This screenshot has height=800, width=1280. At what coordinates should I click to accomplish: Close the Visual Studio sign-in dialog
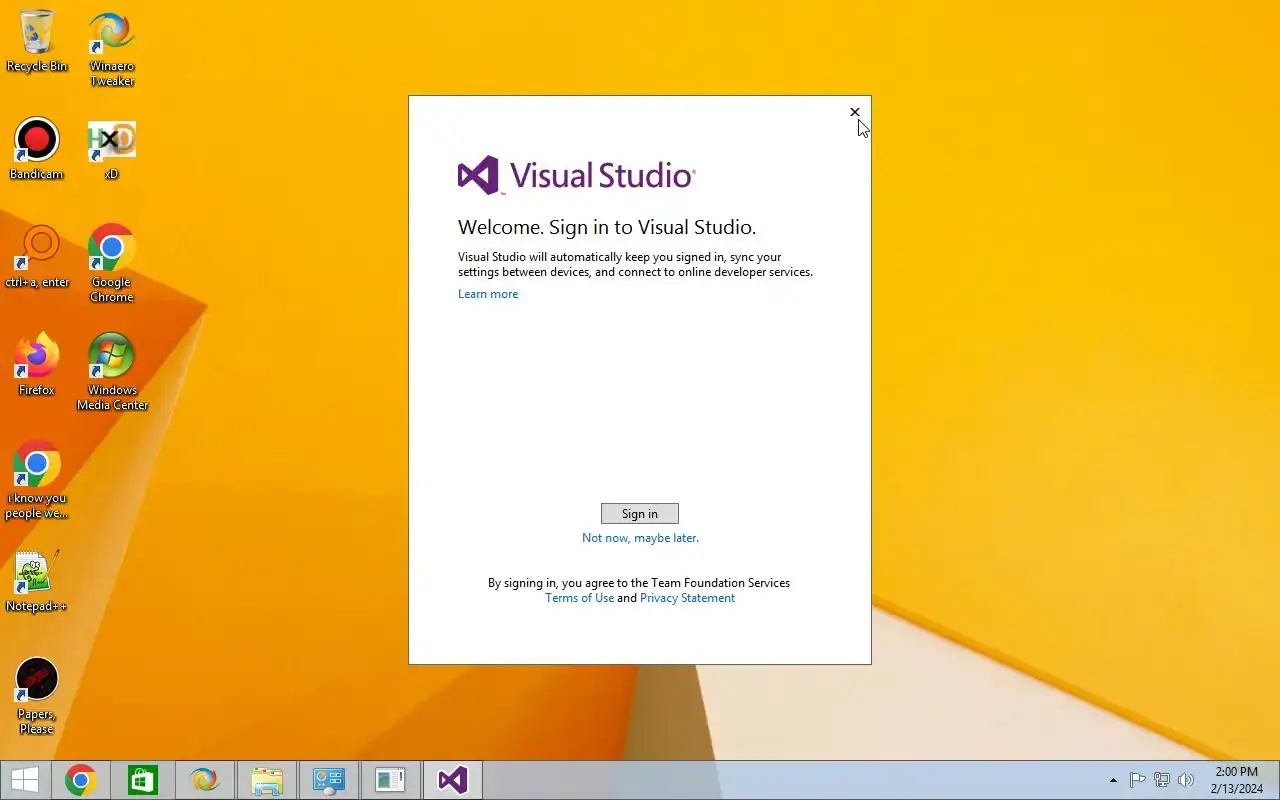tap(854, 112)
